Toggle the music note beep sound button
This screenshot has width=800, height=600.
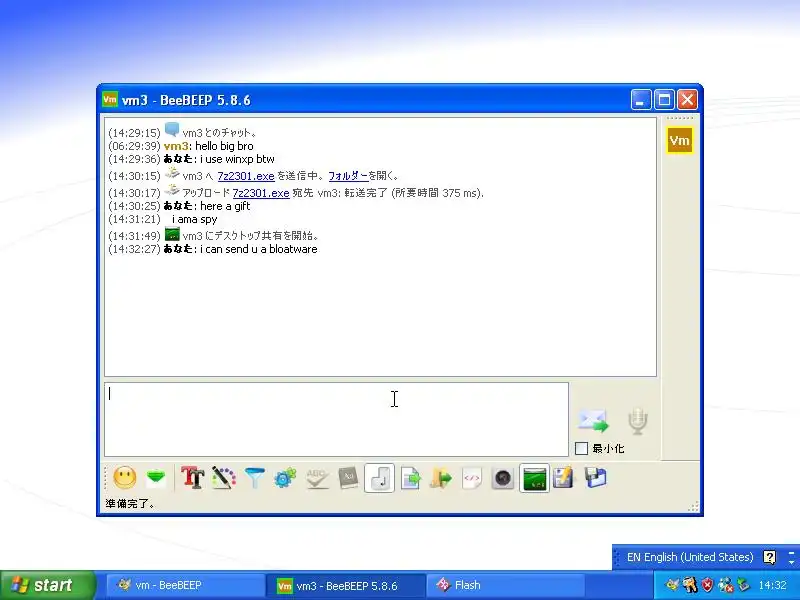click(x=379, y=478)
